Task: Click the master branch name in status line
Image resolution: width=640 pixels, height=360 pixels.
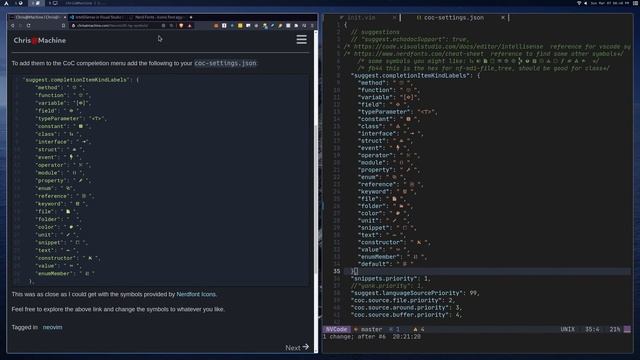Action: tap(371, 329)
